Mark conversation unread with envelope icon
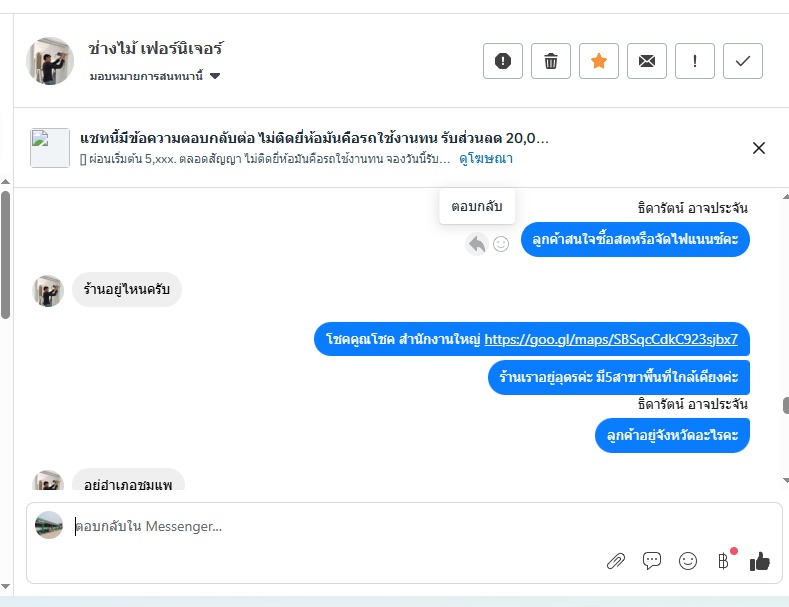This screenshot has width=789, height=607. click(647, 61)
